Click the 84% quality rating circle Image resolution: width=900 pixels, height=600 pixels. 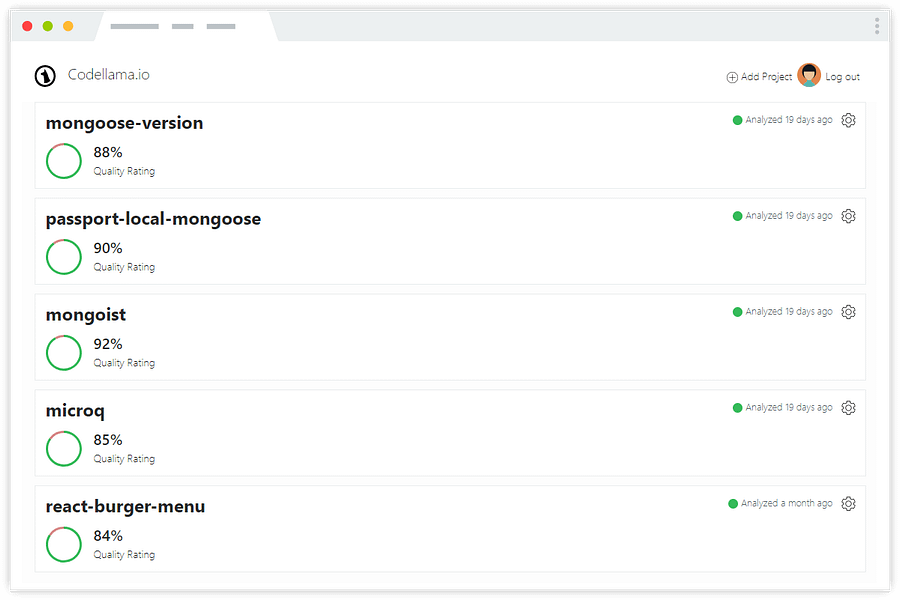(x=64, y=545)
